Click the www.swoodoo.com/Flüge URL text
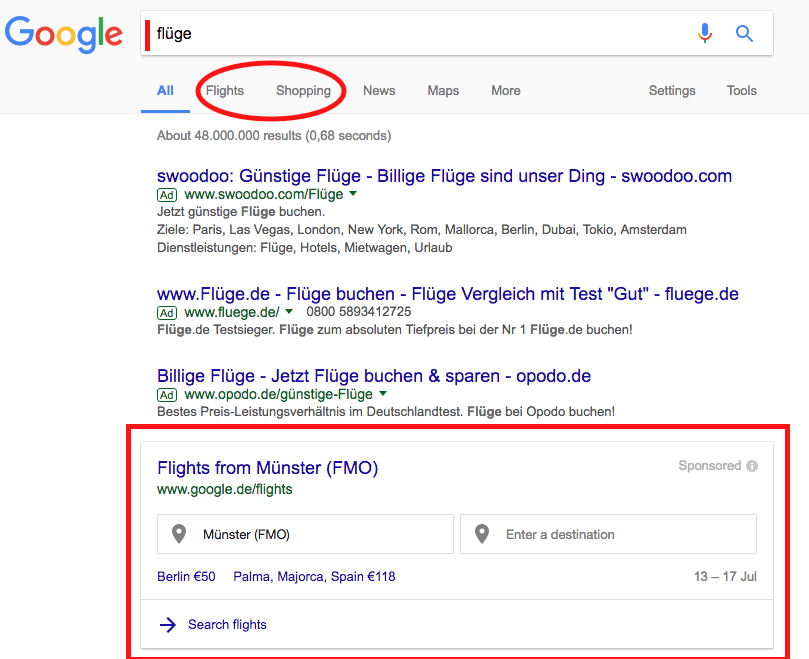 click(264, 195)
